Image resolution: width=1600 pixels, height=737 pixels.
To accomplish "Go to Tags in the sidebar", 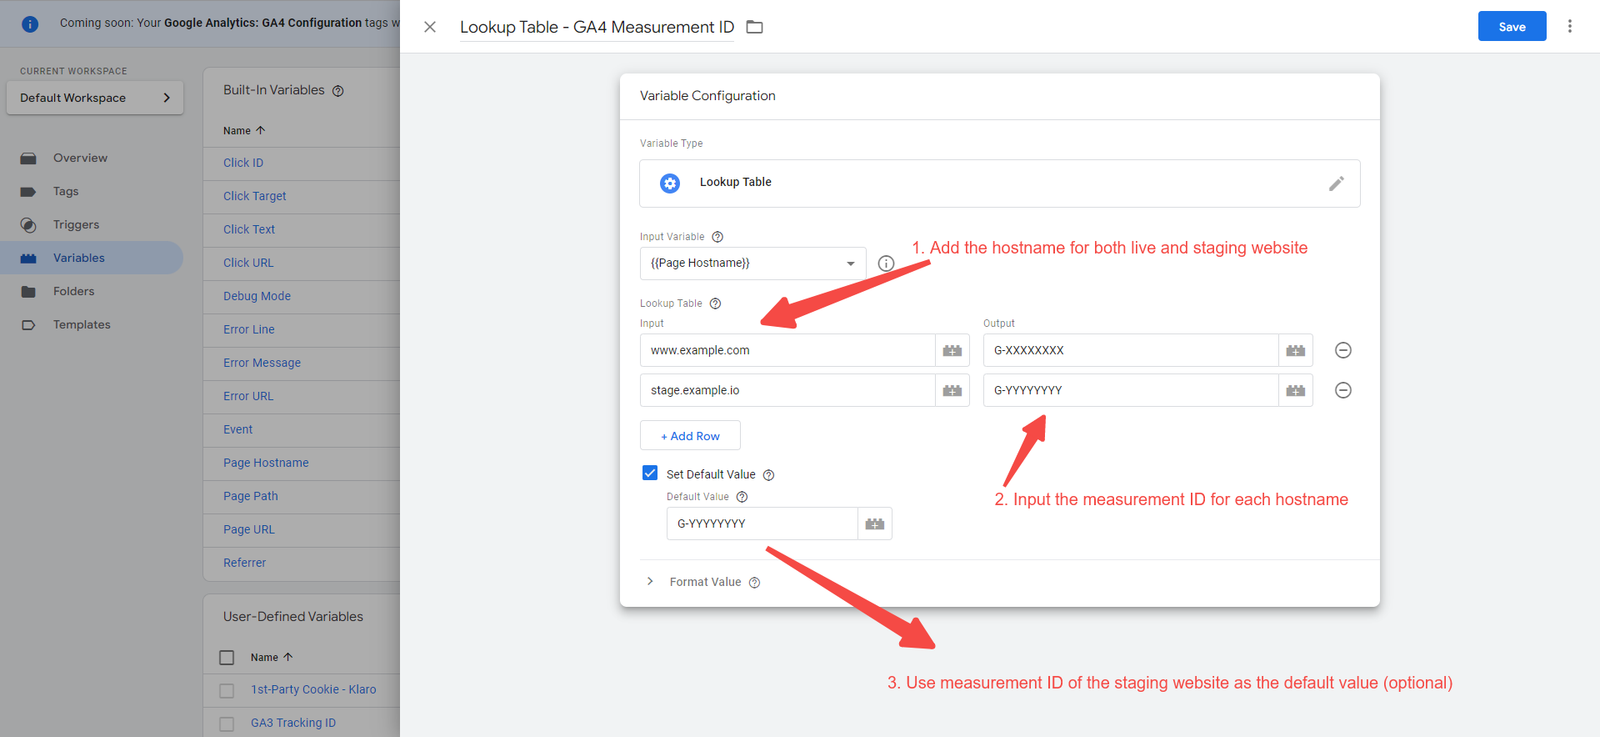I will [66, 191].
